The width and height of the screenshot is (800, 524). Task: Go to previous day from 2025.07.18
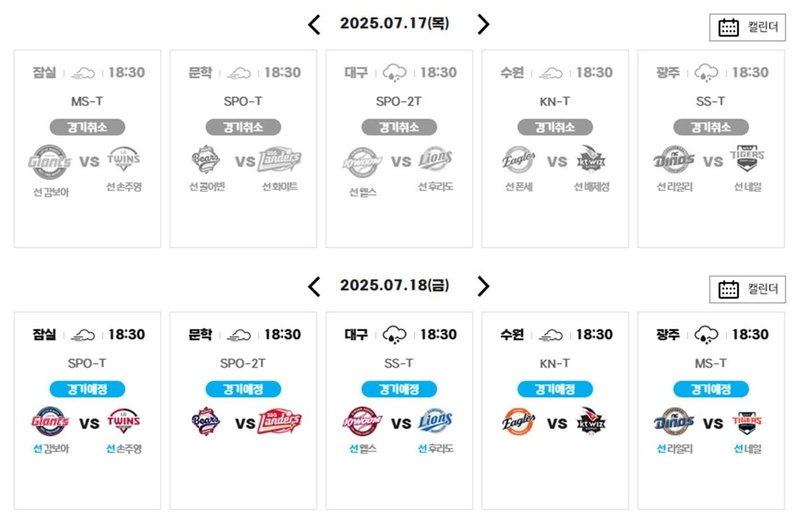coord(314,287)
